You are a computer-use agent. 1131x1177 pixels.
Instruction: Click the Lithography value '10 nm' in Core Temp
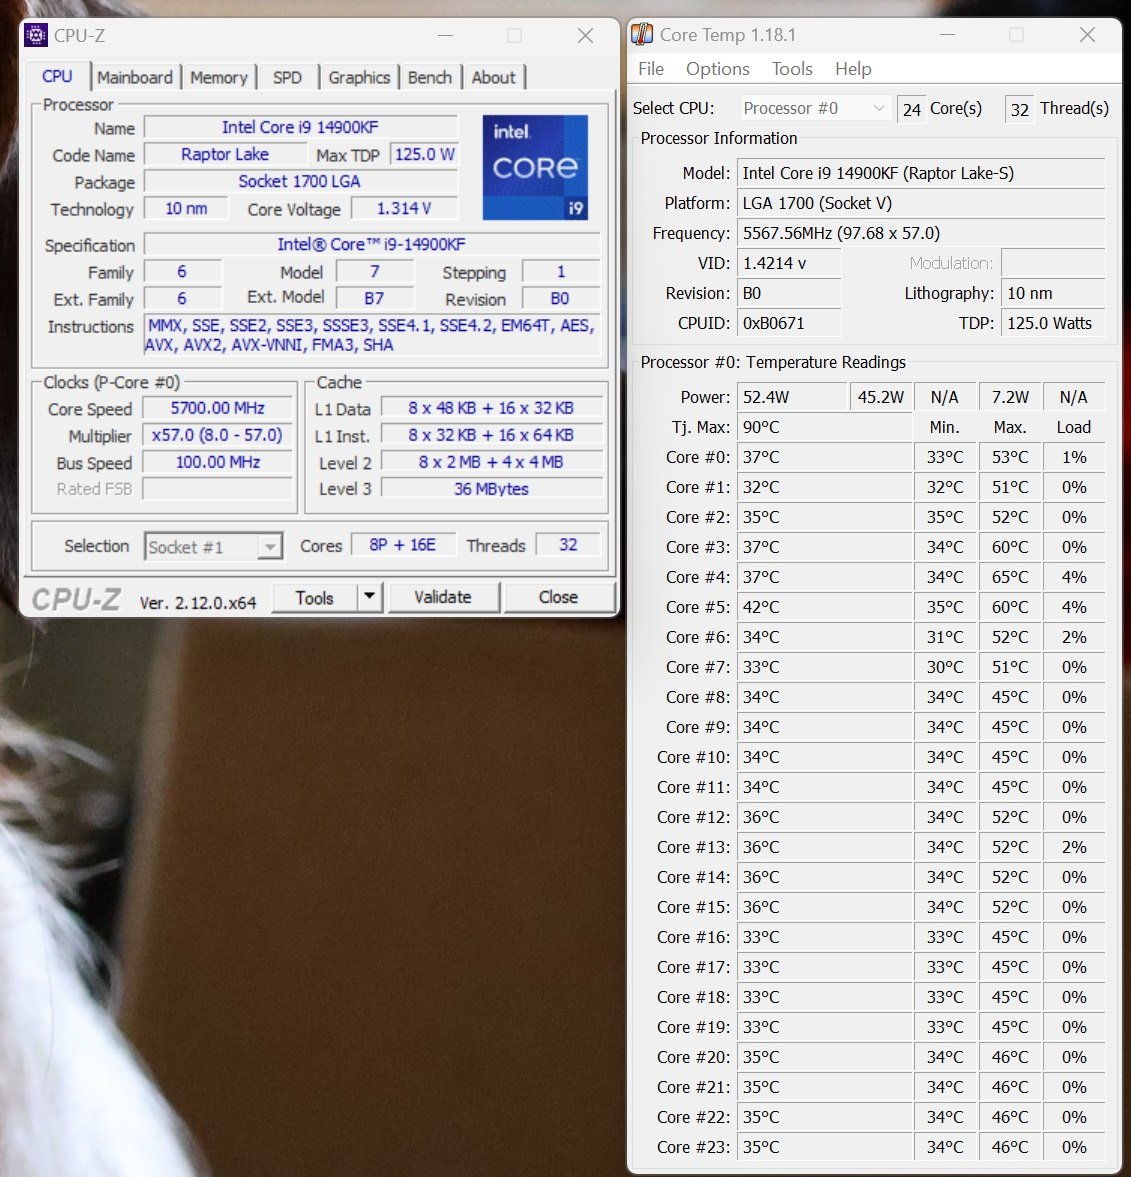pyautogui.click(x=1053, y=293)
